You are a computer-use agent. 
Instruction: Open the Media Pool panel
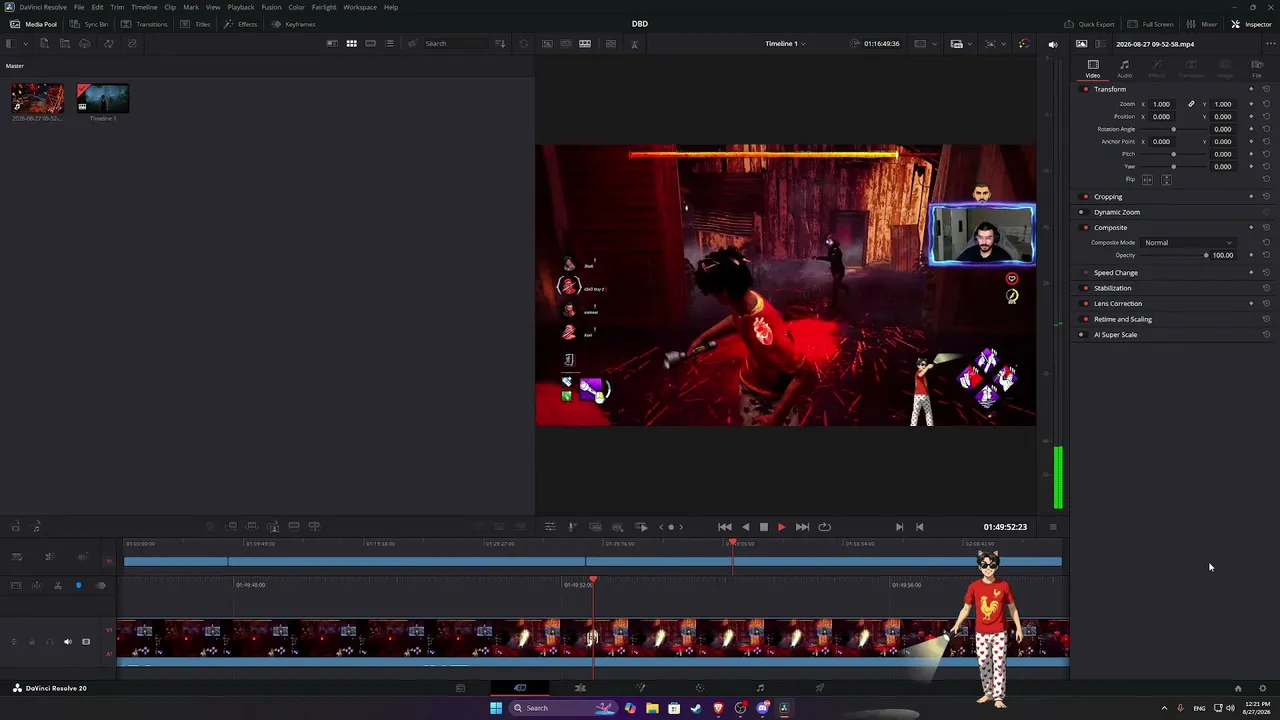point(33,24)
